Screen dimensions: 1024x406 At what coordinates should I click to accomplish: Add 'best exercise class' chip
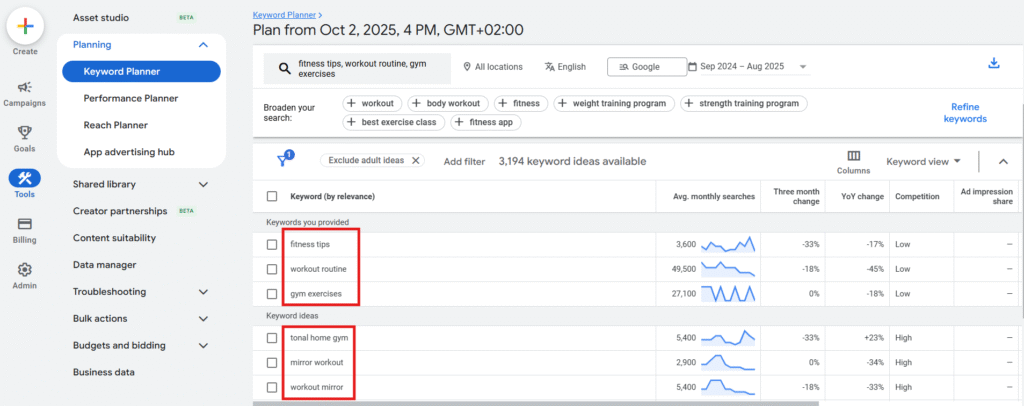pos(394,122)
